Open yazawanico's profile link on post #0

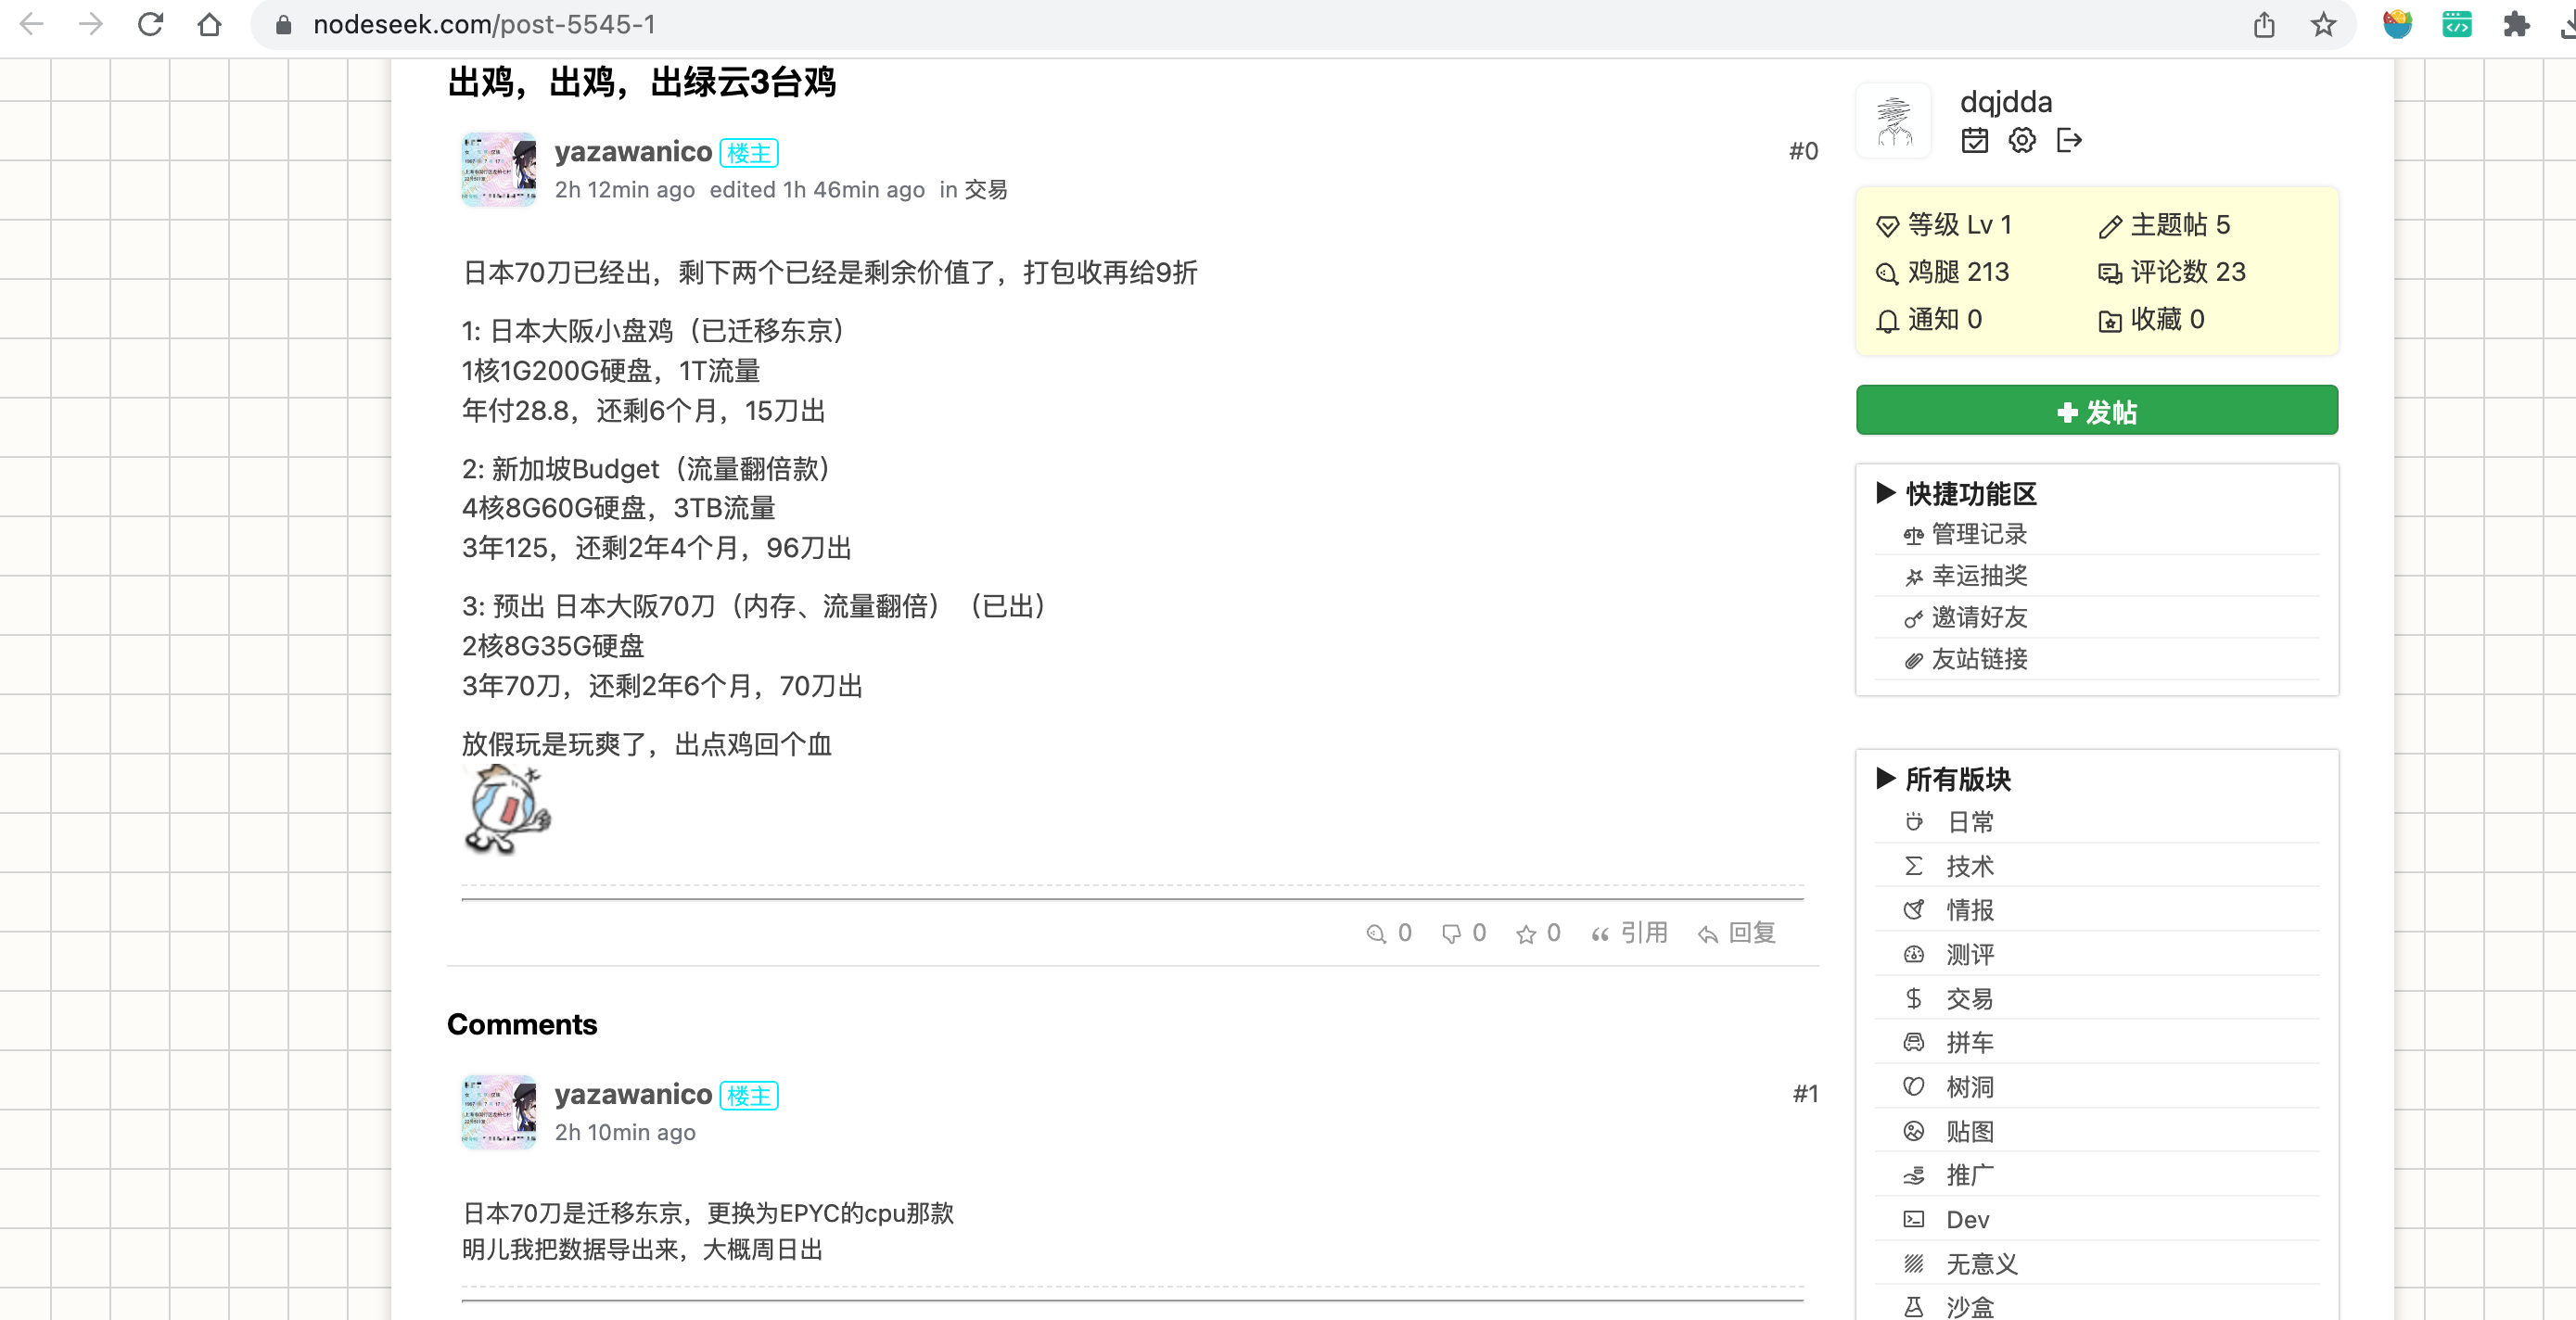(x=633, y=151)
